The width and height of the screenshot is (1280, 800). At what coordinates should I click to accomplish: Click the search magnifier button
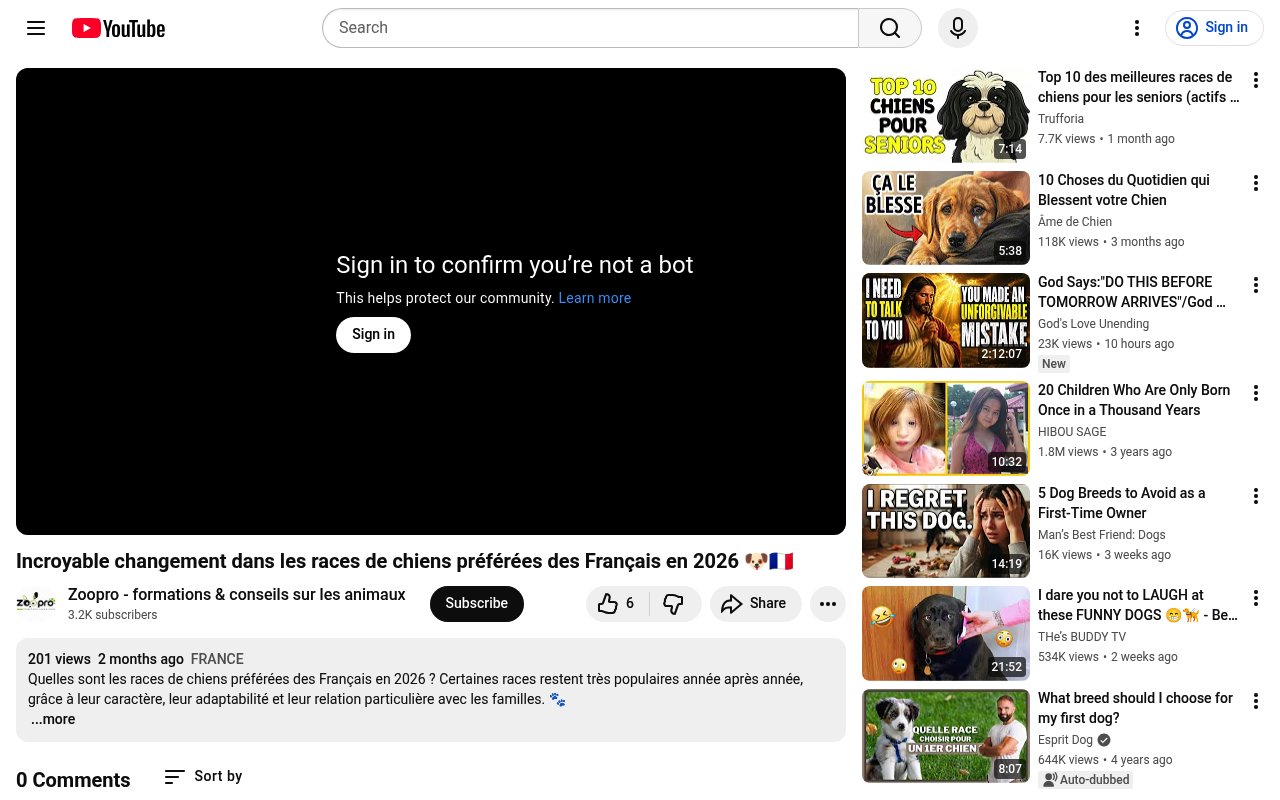[x=890, y=28]
